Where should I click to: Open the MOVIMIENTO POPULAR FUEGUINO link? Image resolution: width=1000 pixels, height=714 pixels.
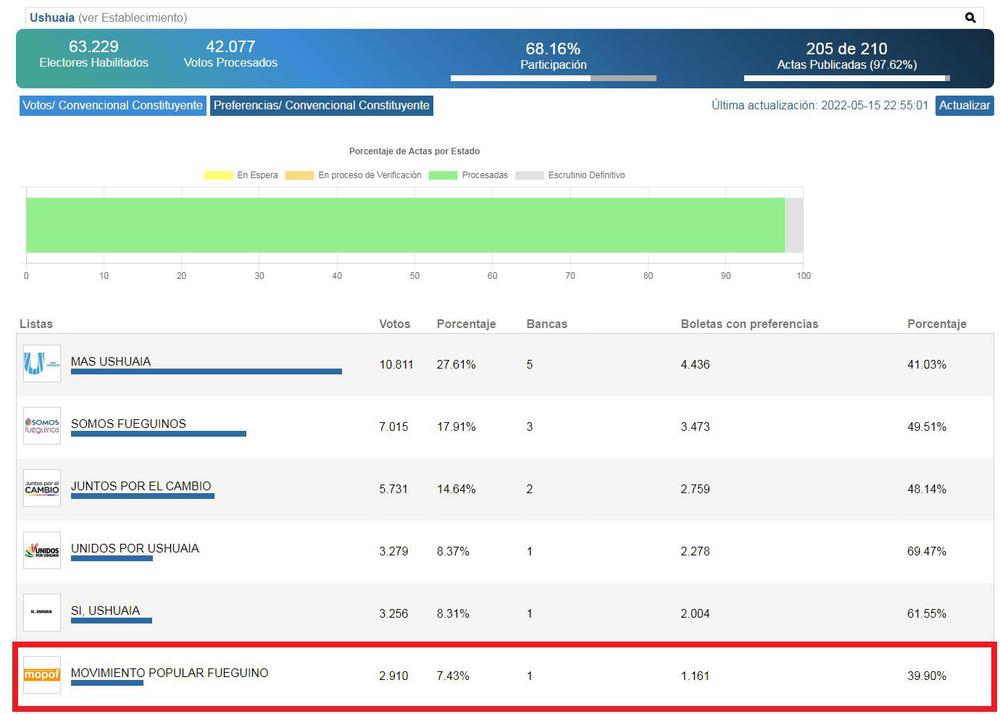coord(169,673)
